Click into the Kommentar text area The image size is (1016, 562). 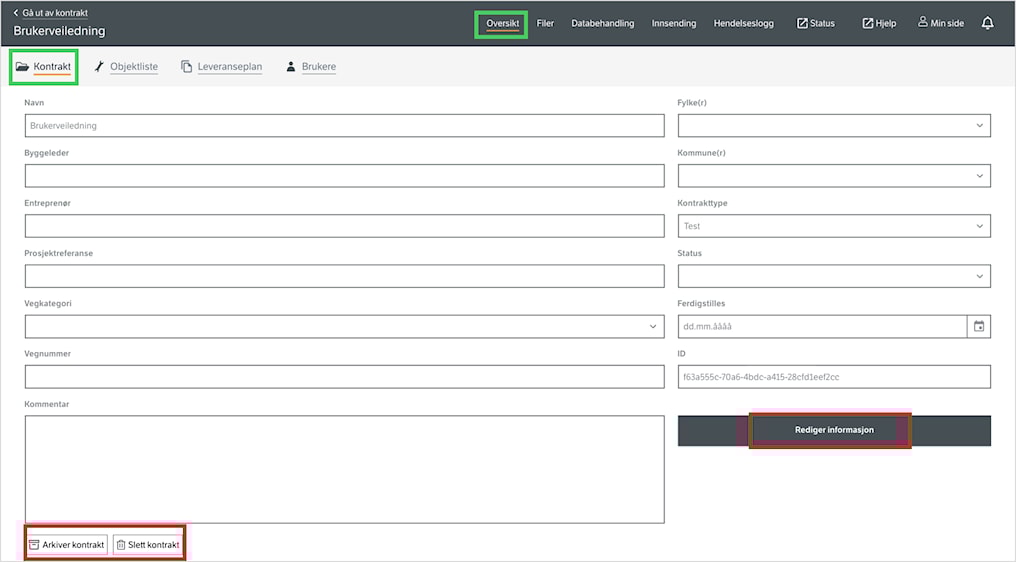(x=344, y=469)
